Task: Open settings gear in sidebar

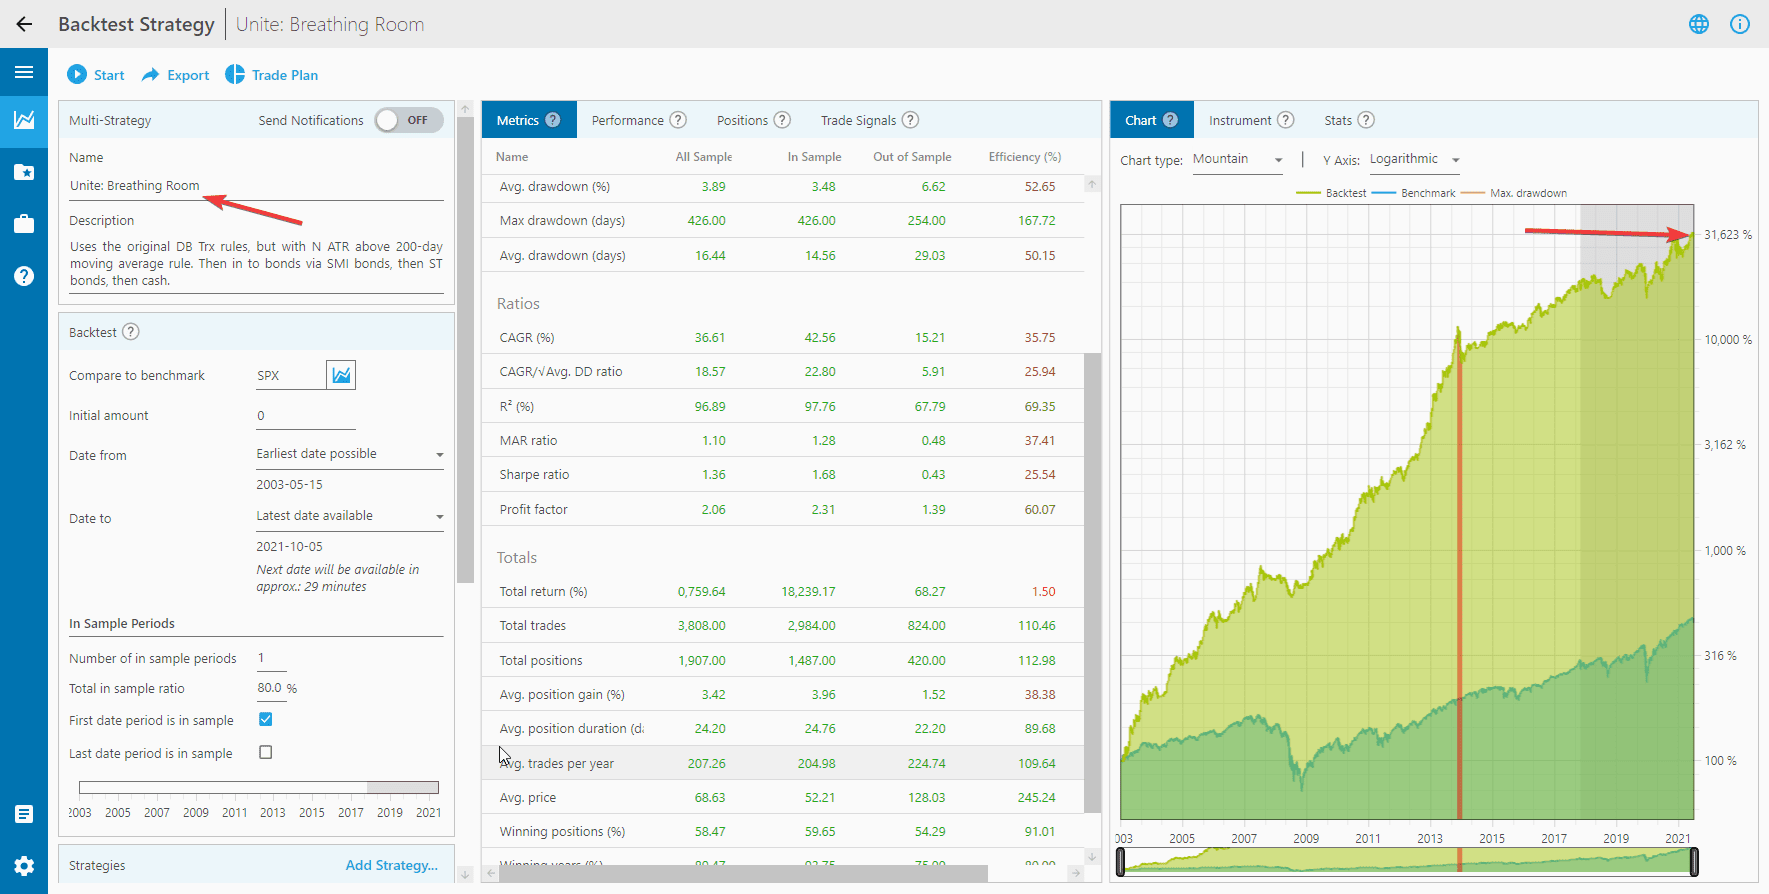Action: pyautogui.click(x=24, y=866)
